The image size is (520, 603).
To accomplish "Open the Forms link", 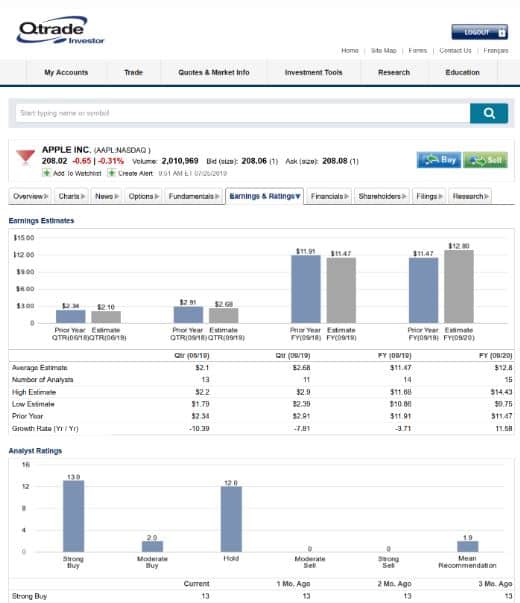I will 418,50.
